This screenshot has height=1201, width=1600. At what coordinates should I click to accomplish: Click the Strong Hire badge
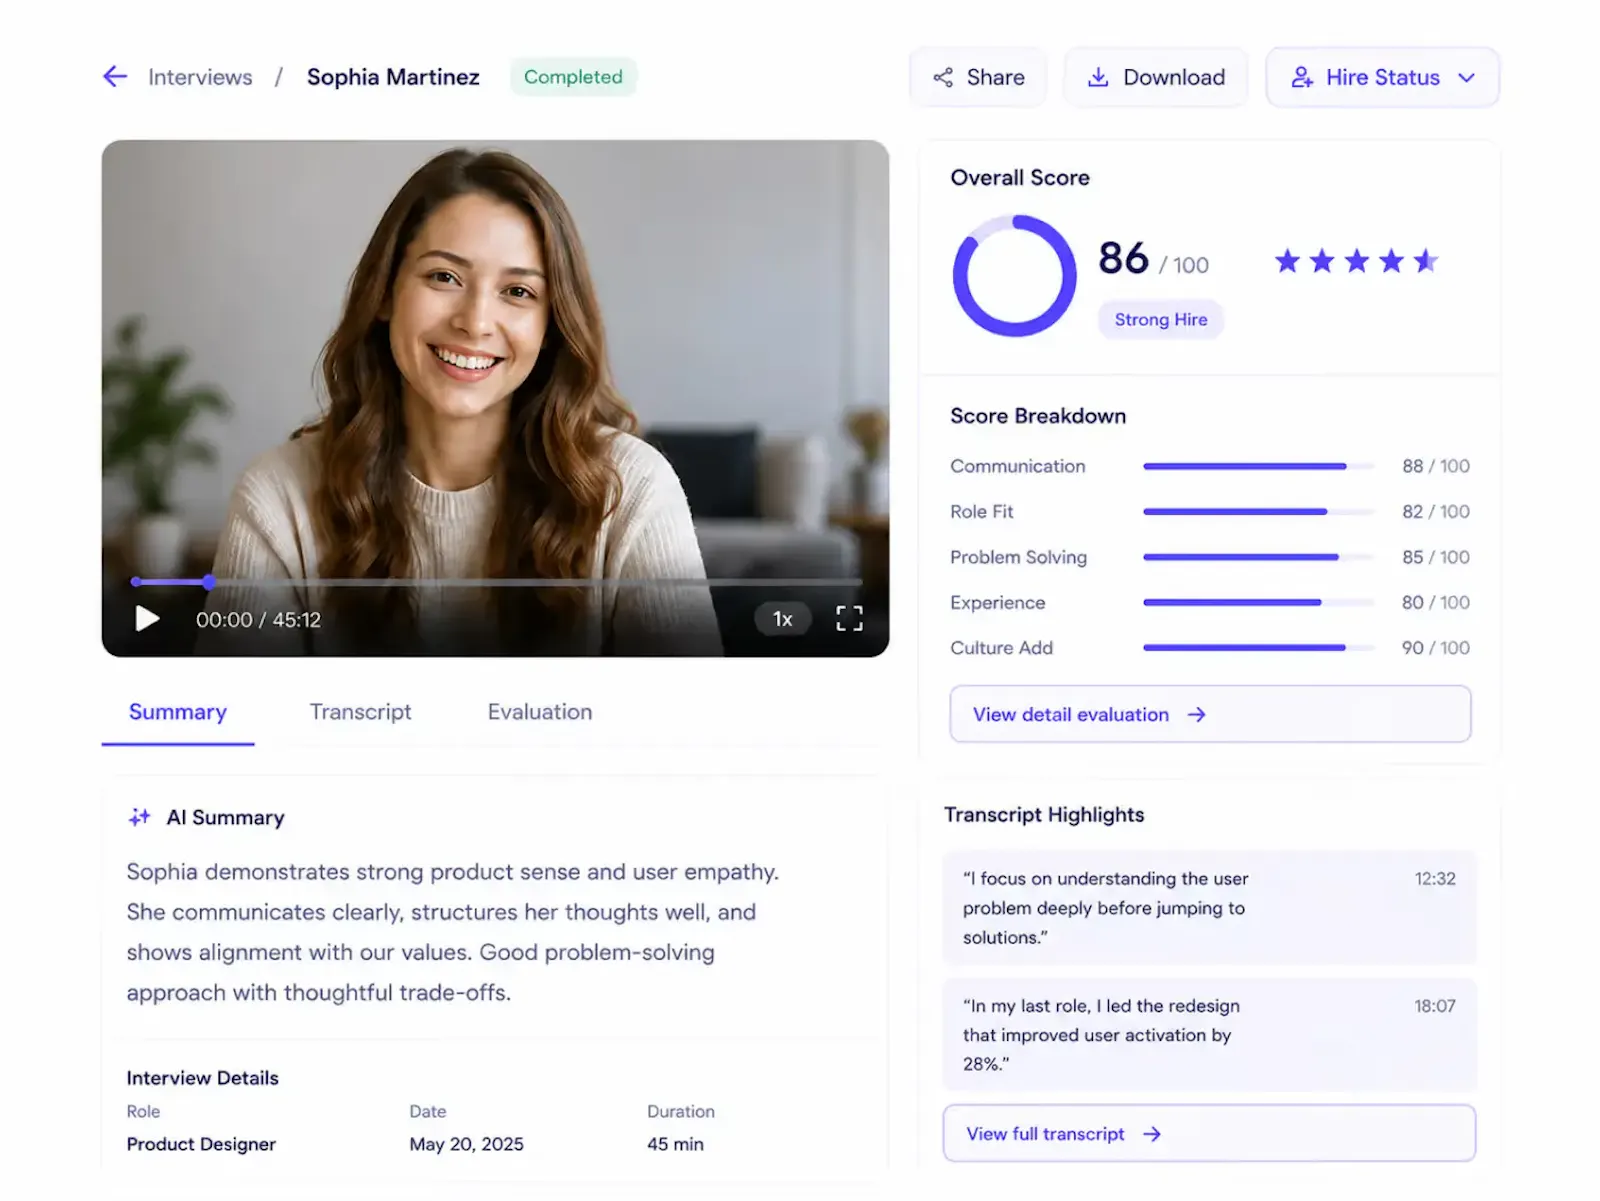point(1161,319)
